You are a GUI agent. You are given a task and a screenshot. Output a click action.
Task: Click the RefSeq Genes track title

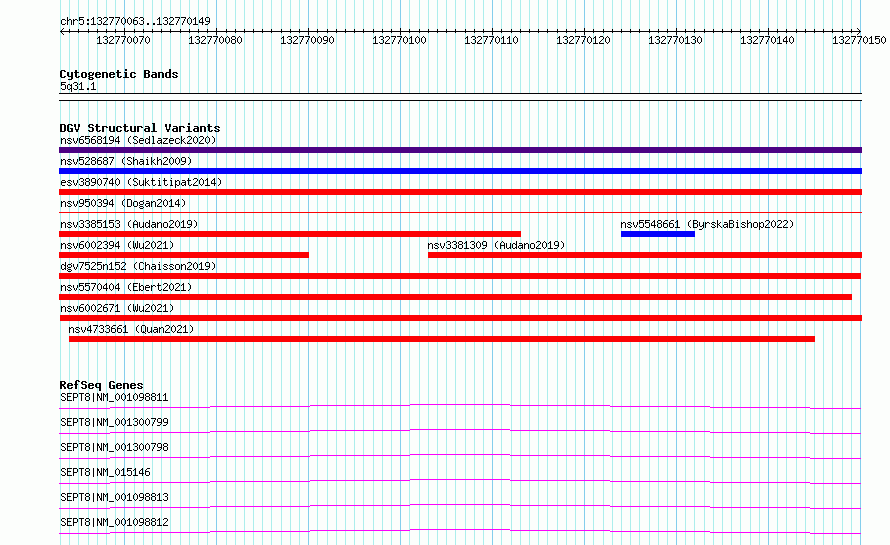click(101, 385)
